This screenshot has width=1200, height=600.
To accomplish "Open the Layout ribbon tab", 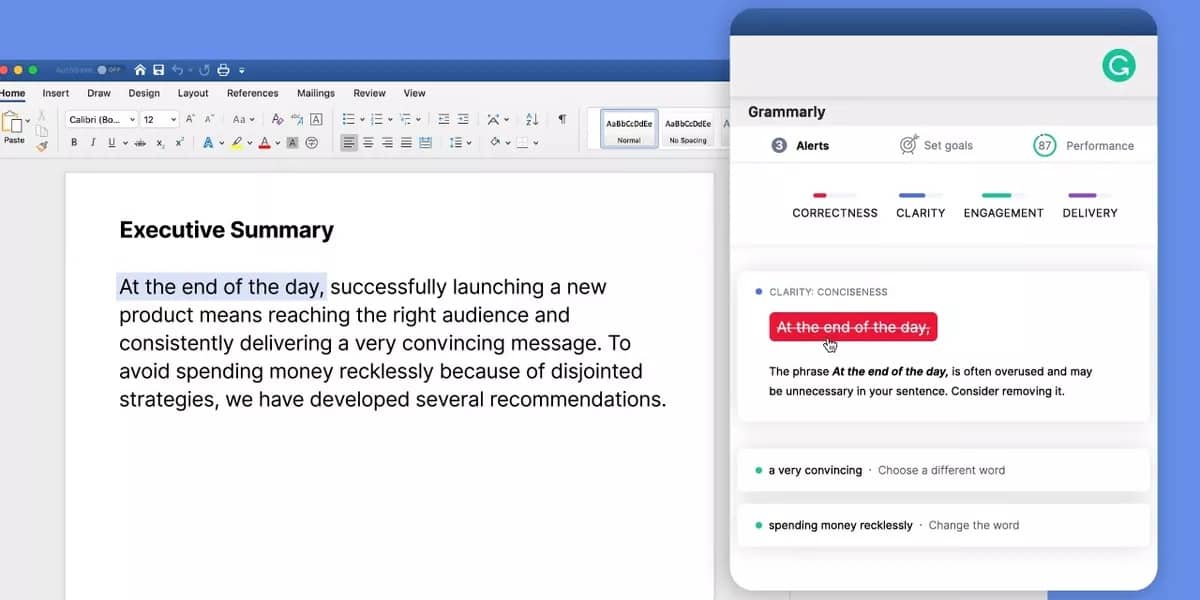I will pos(193,93).
